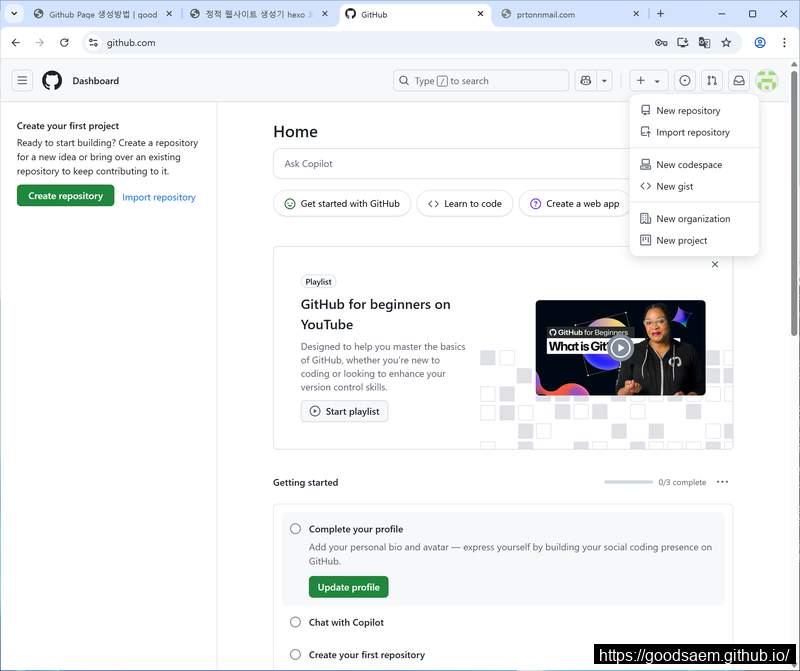Open the Copilot chat icon in header
This screenshot has width=800, height=671.
pos(586,81)
